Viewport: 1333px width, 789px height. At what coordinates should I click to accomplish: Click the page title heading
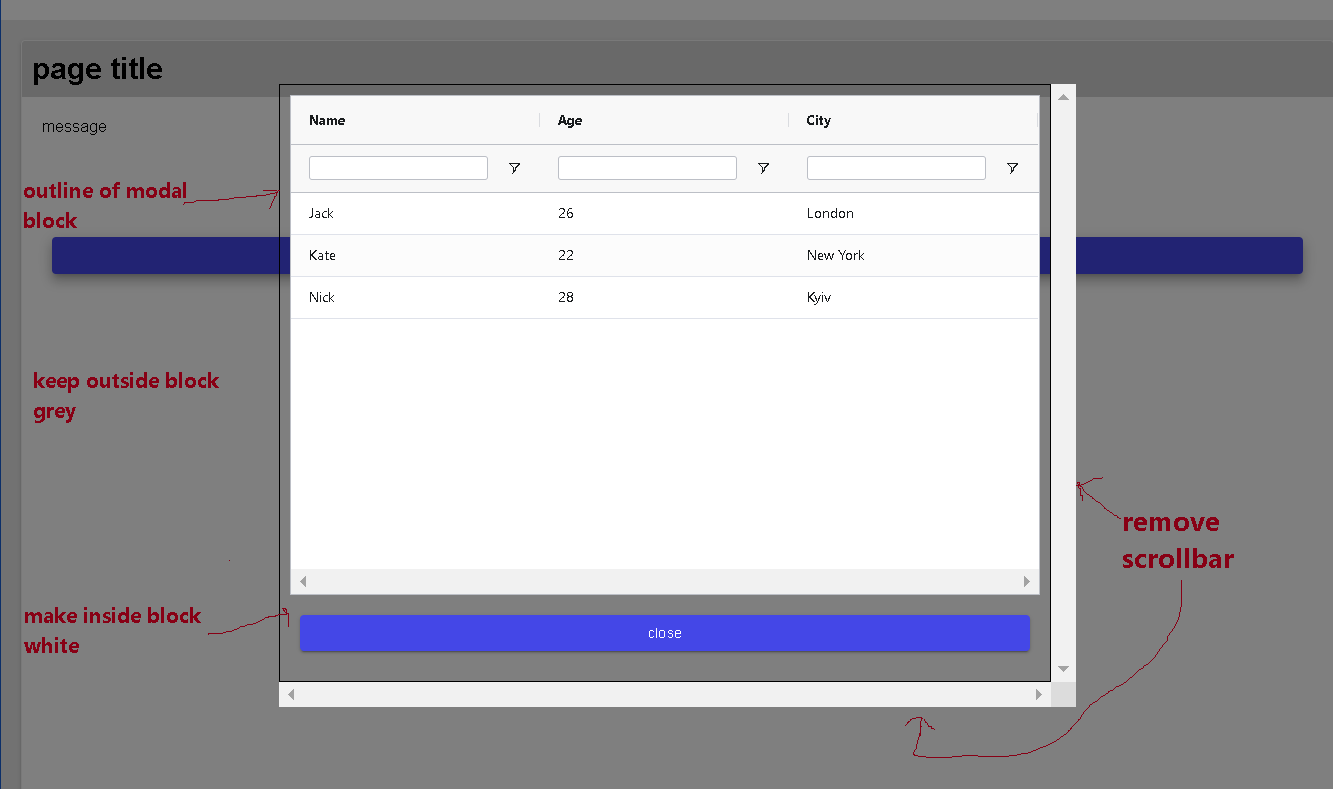pos(97,69)
